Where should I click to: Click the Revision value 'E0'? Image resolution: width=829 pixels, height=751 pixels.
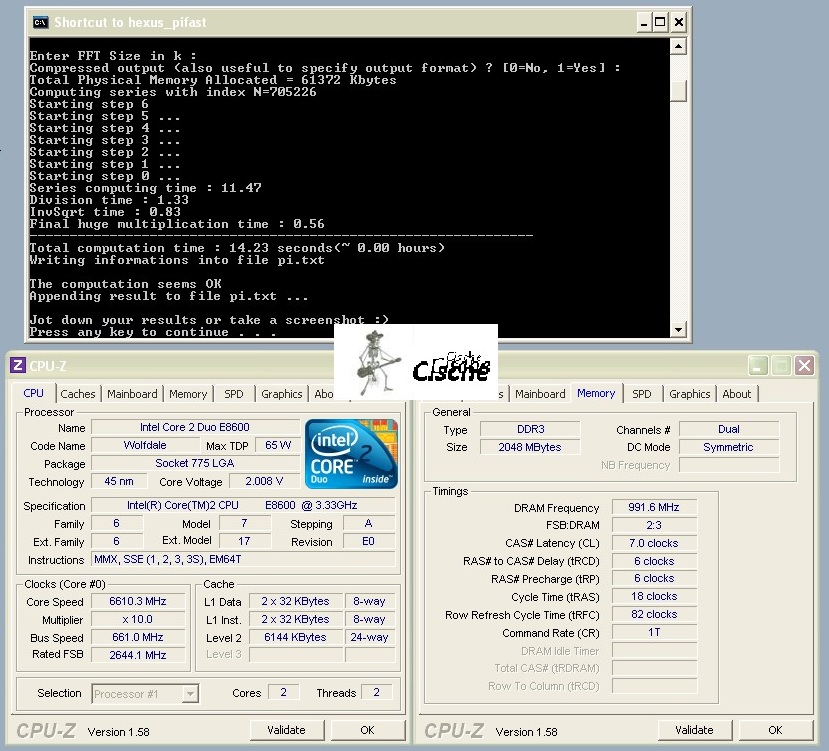[x=369, y=542]
